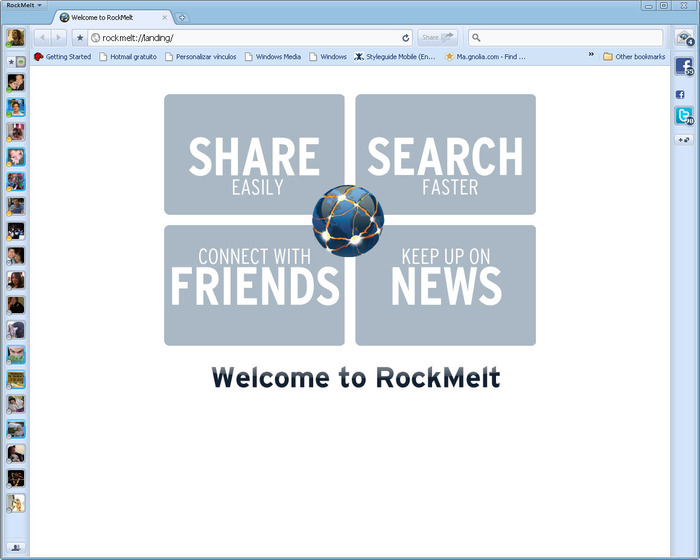This screenshot has height=560, width=700.
Task: Click the add friends button at sidebar bottom
Action: 16,547
